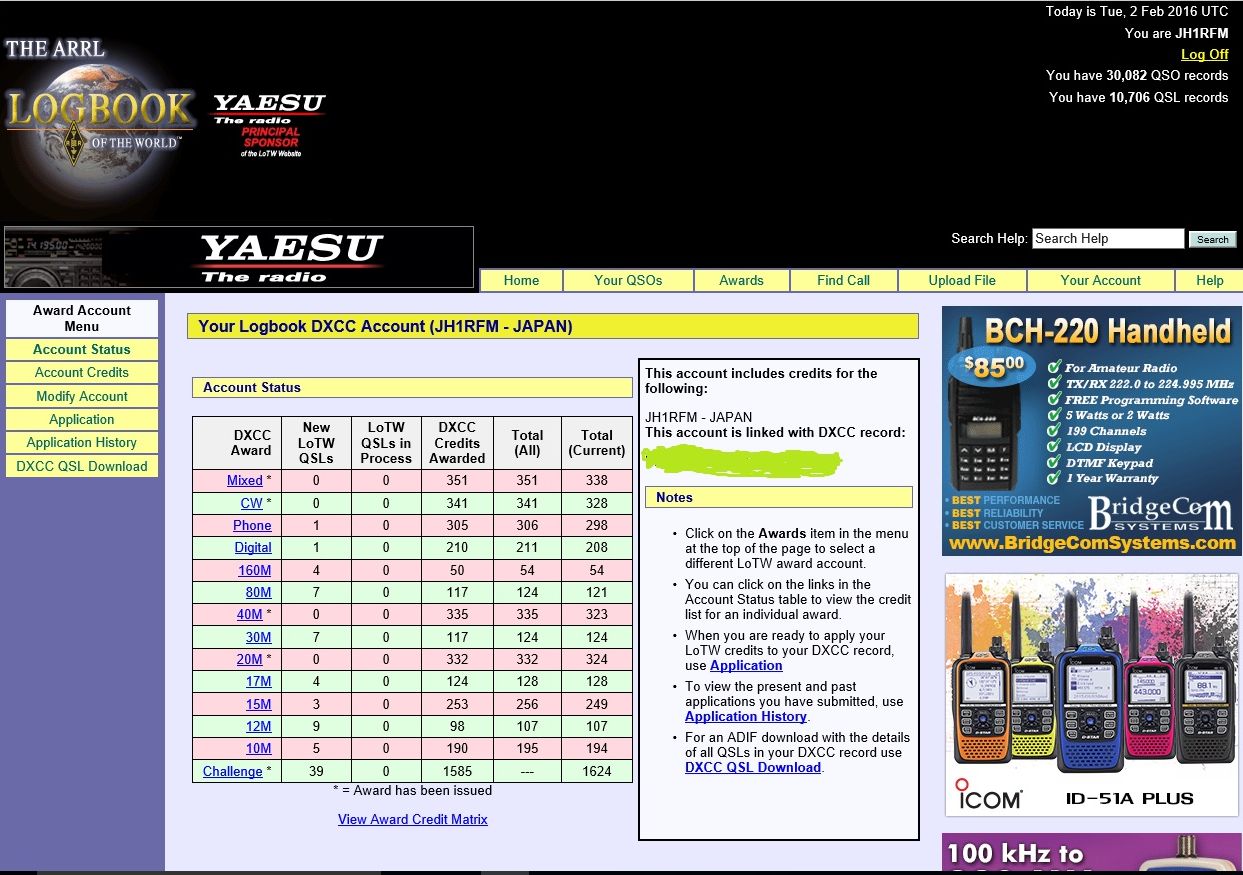
Task: Open the 160M award credit list
Action: click(254, 570)
